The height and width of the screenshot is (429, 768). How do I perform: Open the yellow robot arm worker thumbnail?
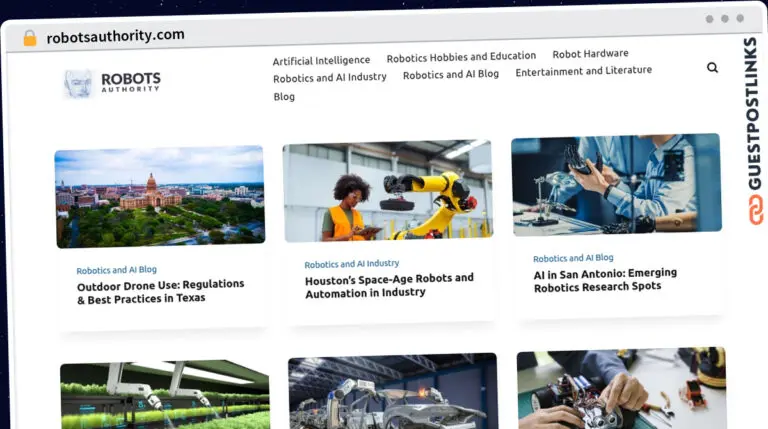(388, 191)
